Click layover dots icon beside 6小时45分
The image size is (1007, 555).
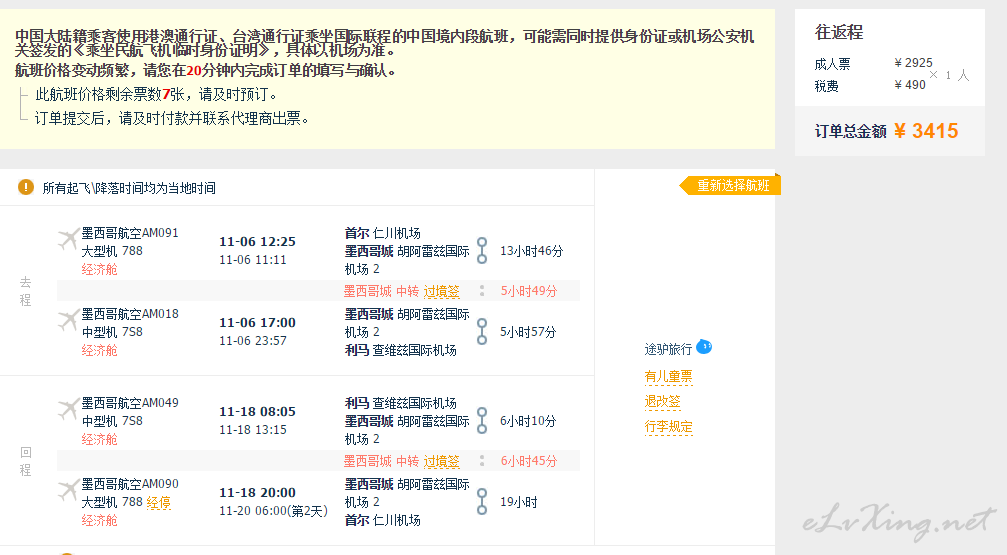(x=482, y=461)
